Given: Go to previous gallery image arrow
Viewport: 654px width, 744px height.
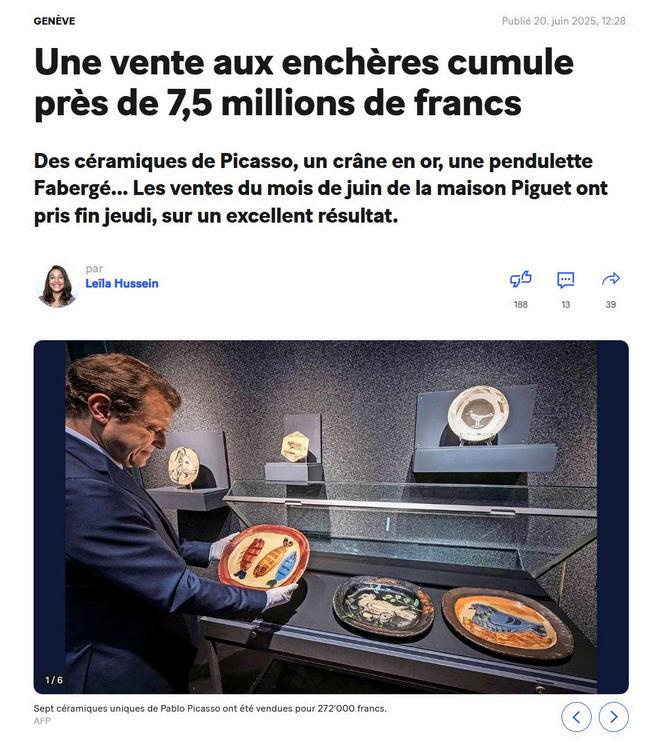Looking at the screenshot, I should [576, 716].
